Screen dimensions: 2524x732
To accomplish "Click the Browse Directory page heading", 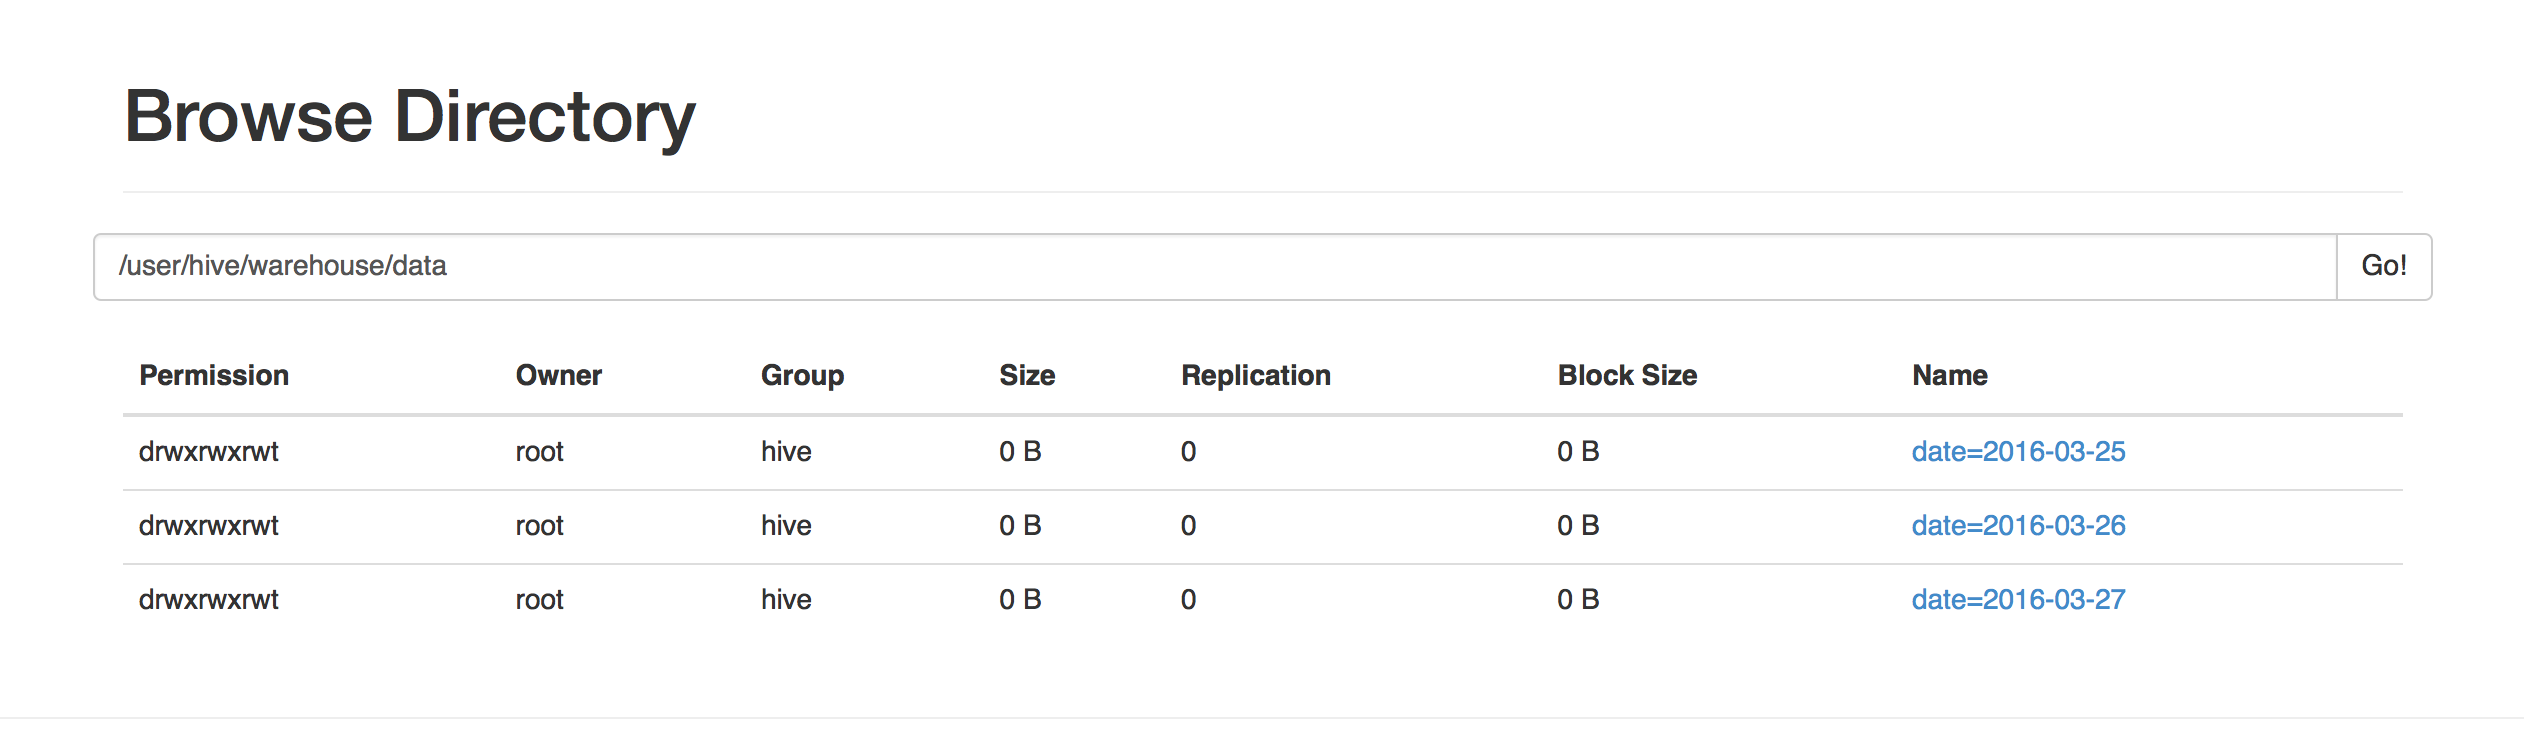I will pos(409,117).
